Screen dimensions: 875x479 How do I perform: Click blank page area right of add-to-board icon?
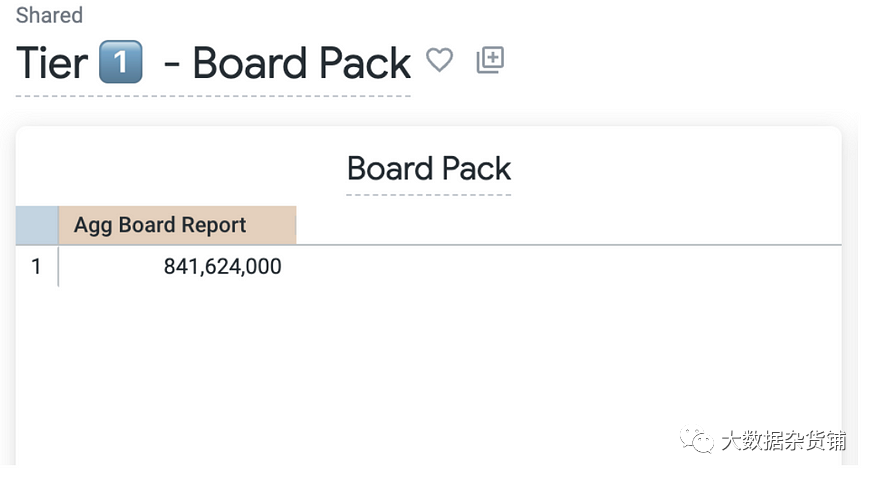point(680,60)
